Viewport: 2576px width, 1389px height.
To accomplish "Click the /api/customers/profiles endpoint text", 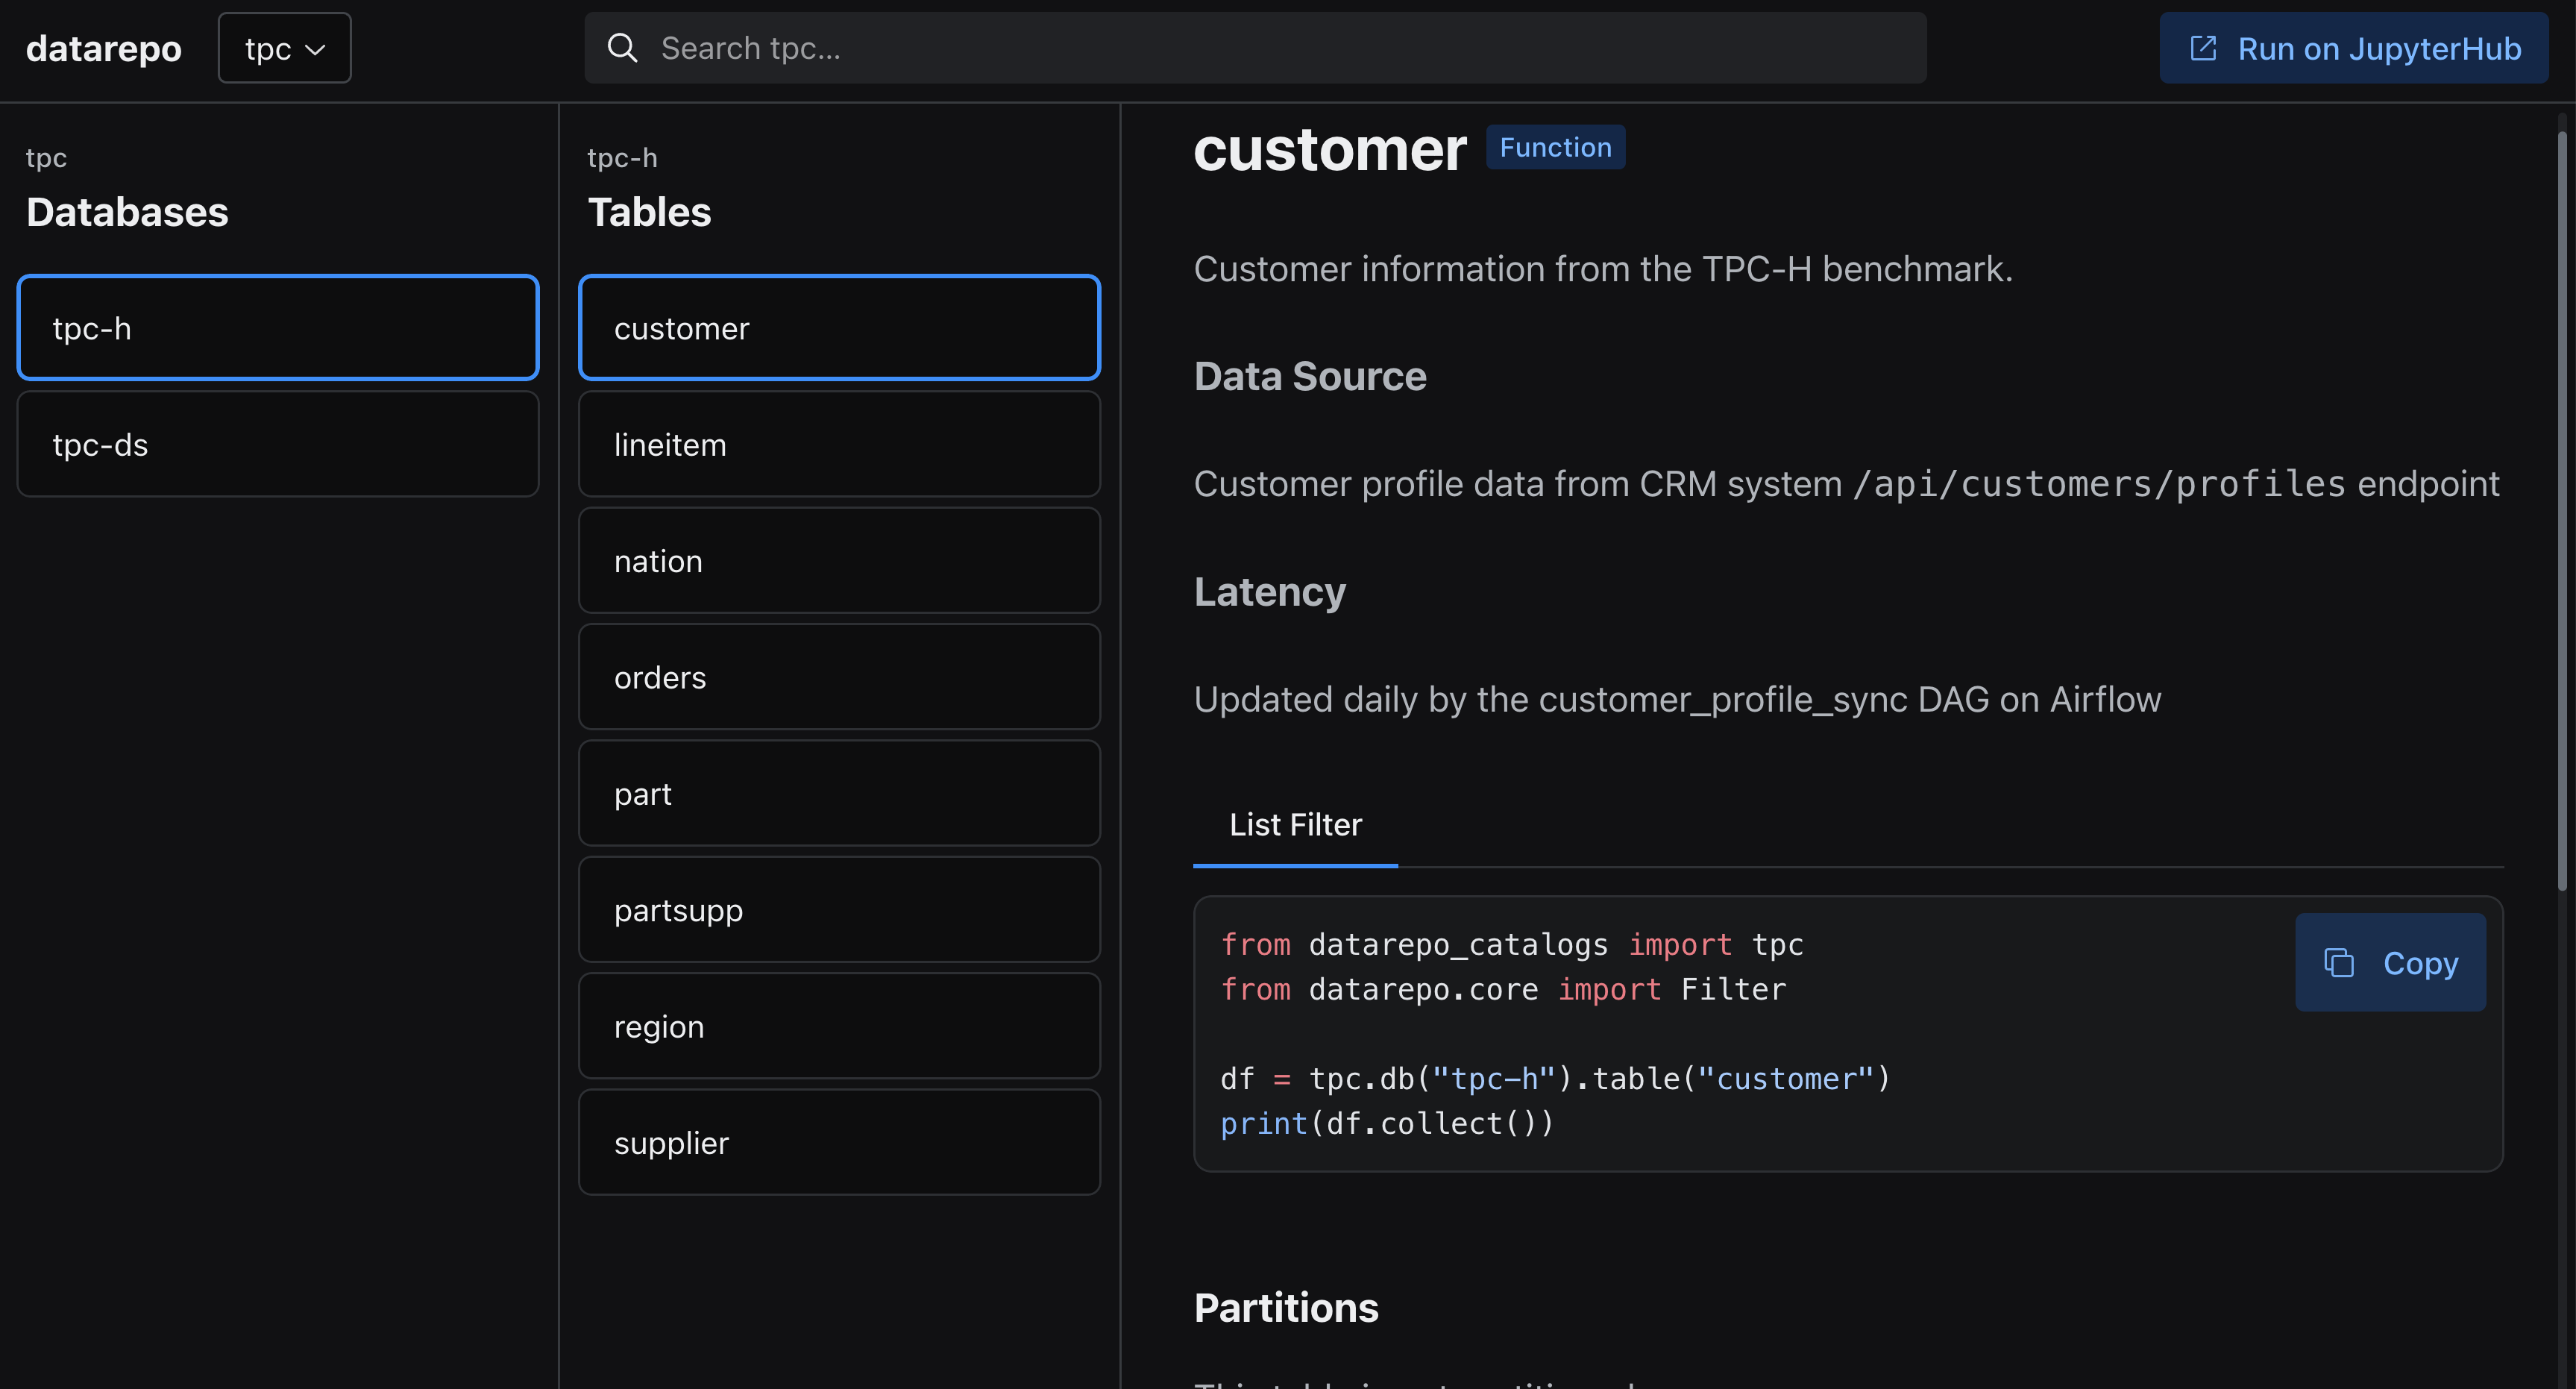I will pyautogui.click(x=2099, y=484).
